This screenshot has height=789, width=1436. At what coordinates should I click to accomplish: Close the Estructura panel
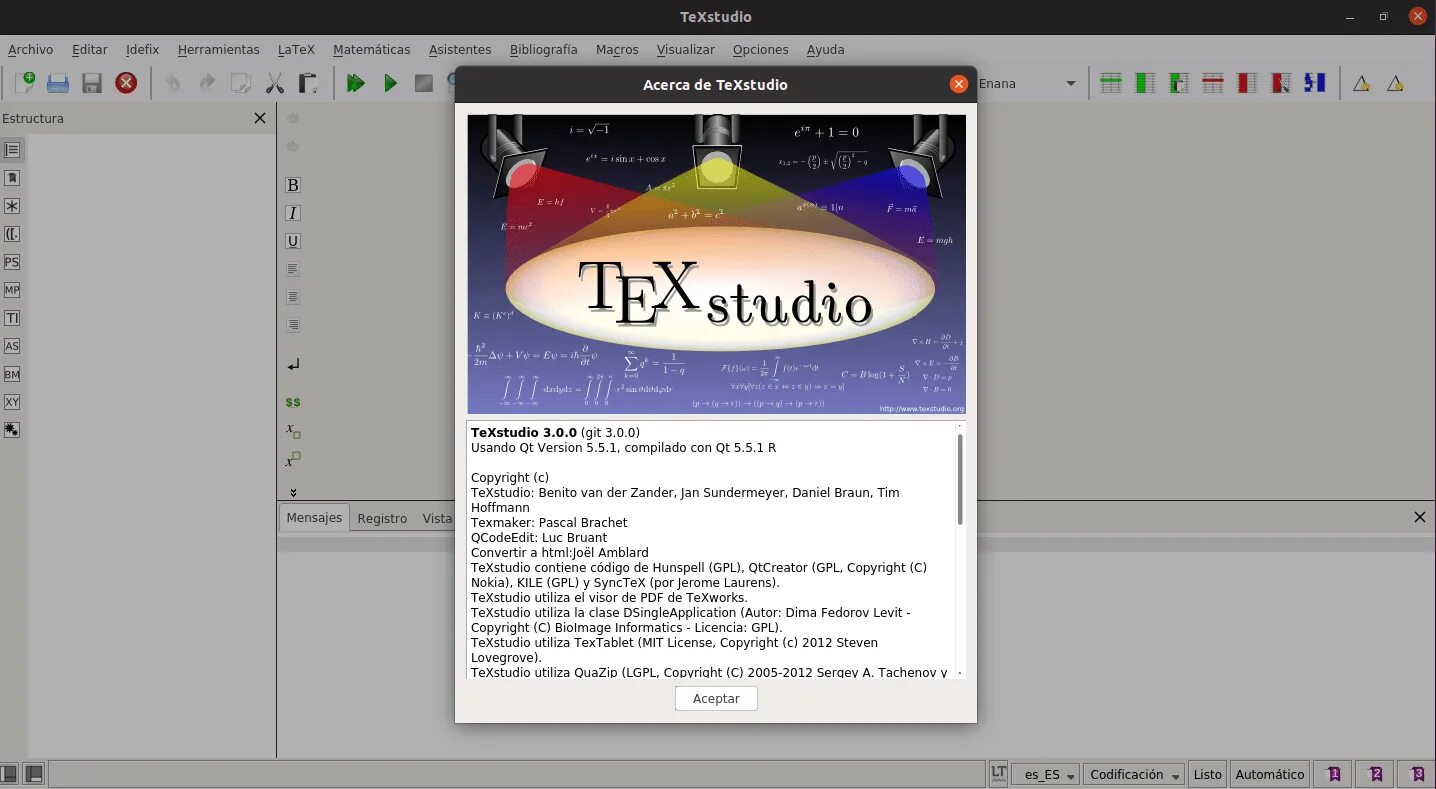[x=260, y=118]
